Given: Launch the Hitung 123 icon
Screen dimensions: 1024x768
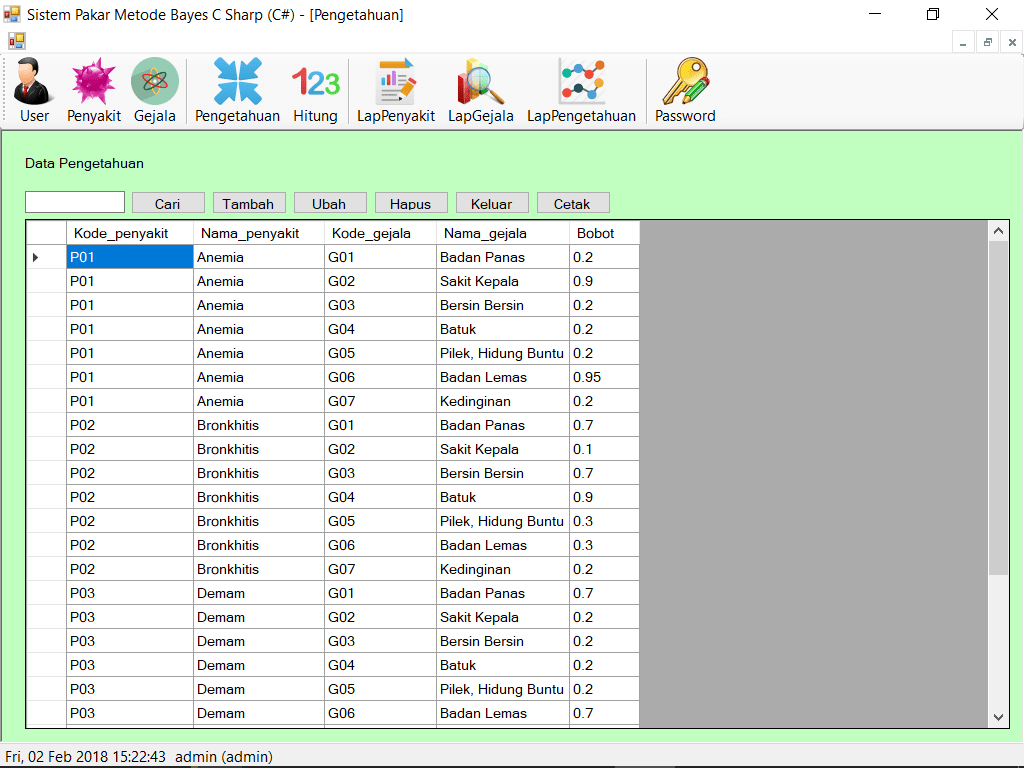Looking at the screenshot, I should 315,83.
